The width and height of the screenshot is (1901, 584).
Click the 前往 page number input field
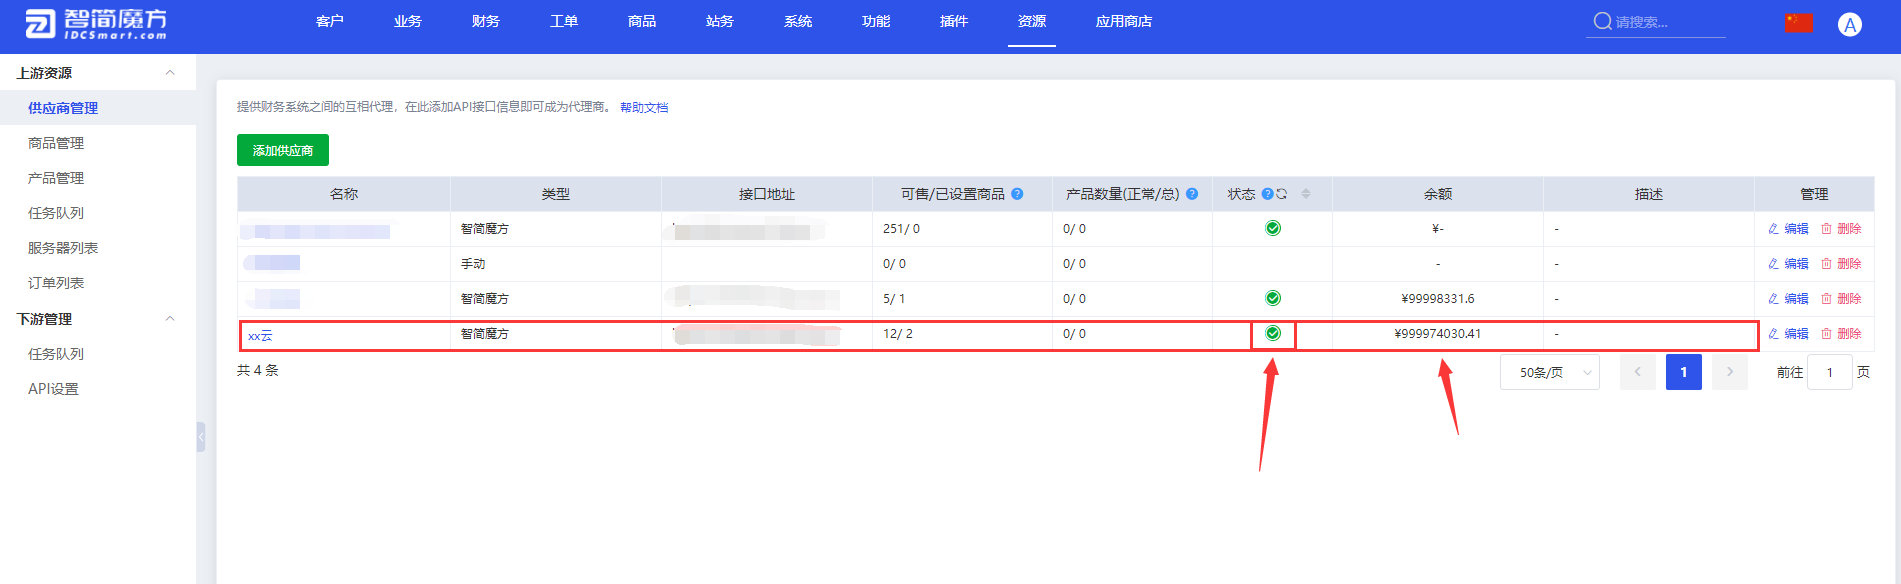click(1829, 372)
